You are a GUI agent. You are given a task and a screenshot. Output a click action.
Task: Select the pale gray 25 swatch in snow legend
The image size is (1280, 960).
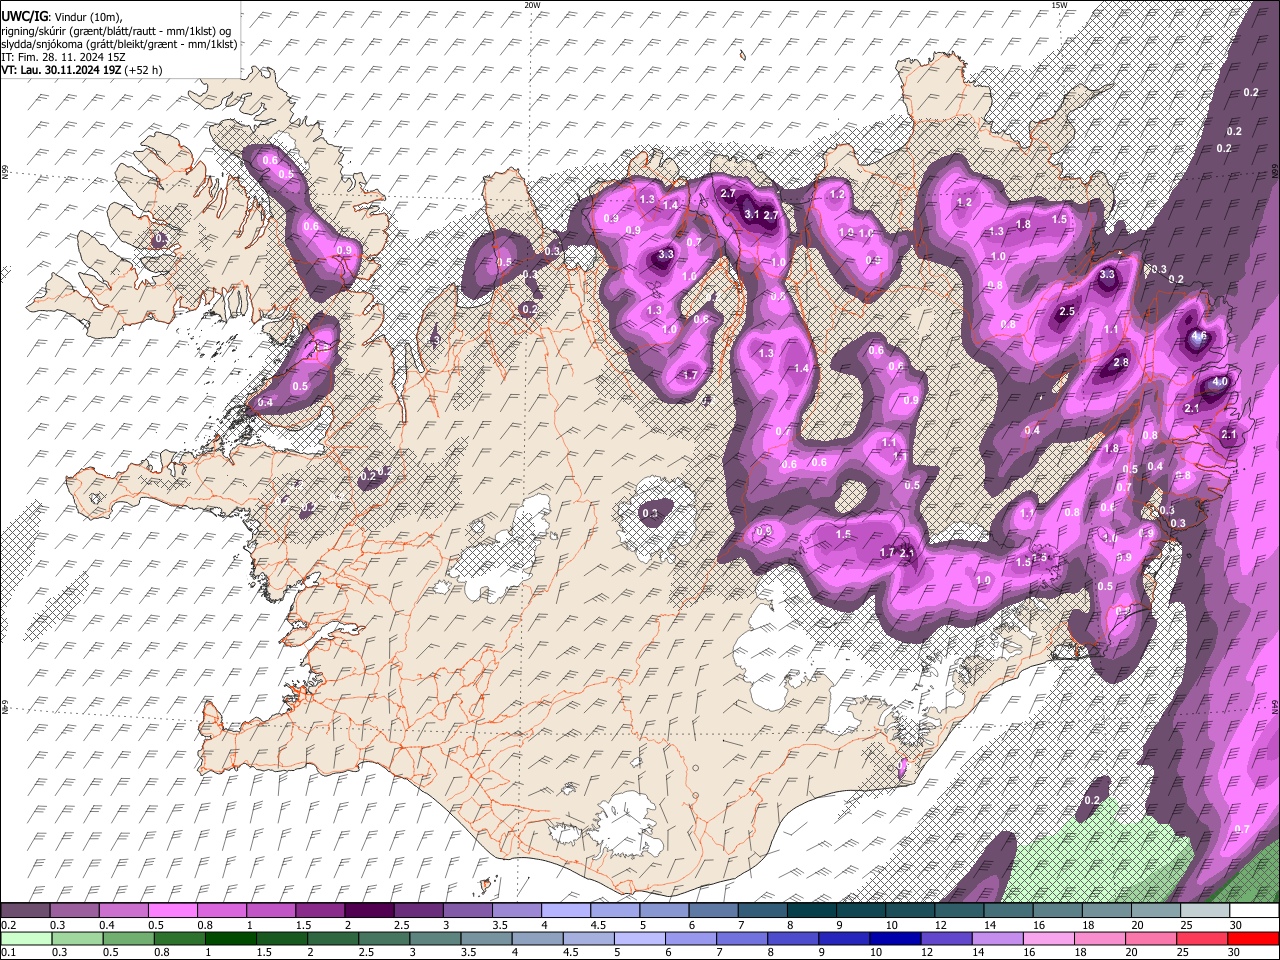(1204, 910)
